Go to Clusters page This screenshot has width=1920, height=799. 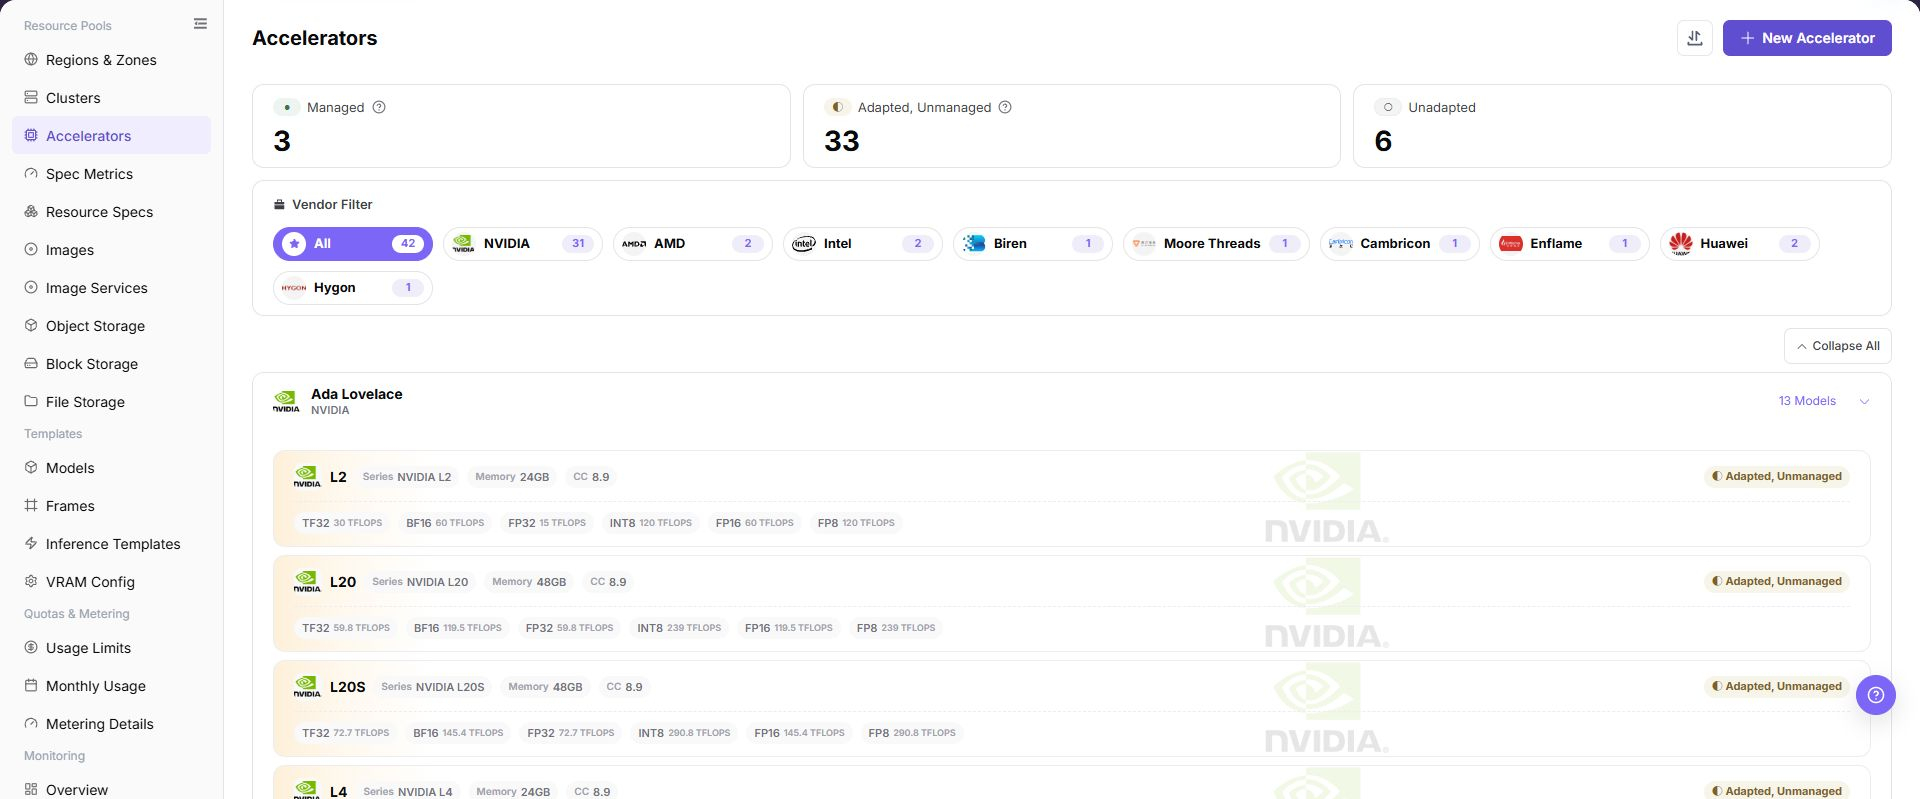point(112,98)
